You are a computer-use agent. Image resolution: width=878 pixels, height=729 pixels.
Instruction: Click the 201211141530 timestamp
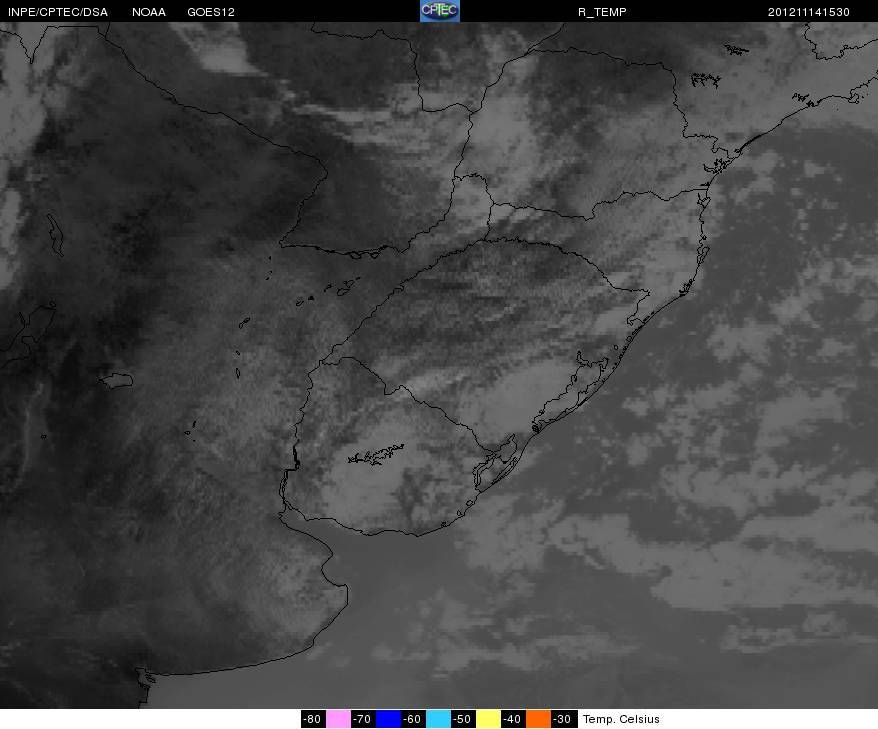coord(809,12)
